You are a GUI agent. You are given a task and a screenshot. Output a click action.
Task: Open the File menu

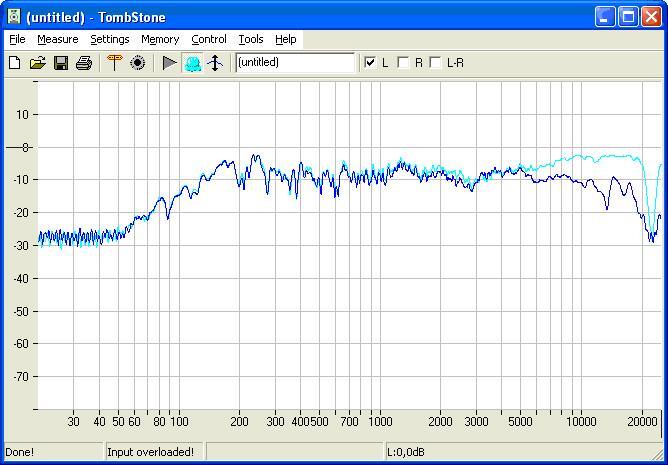point(17,39)
